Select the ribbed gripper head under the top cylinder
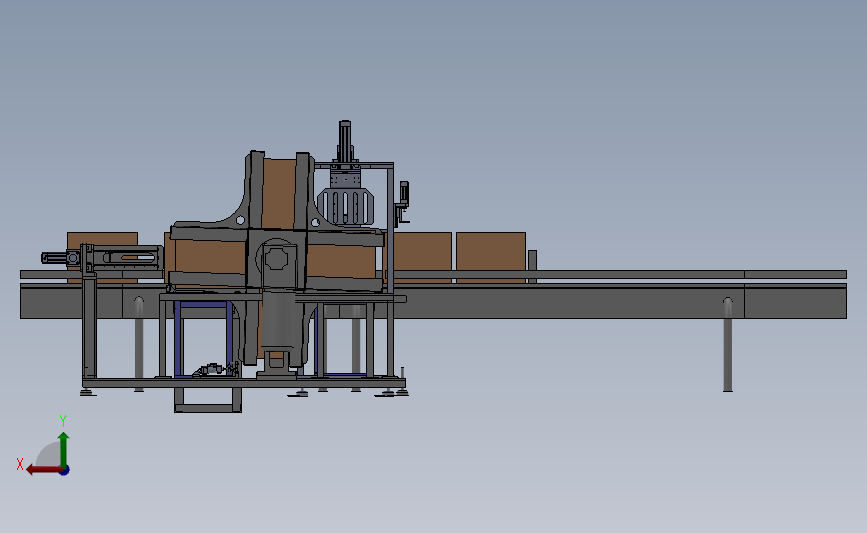The width and height of the screenshot is (867, 533). point(346,206)
